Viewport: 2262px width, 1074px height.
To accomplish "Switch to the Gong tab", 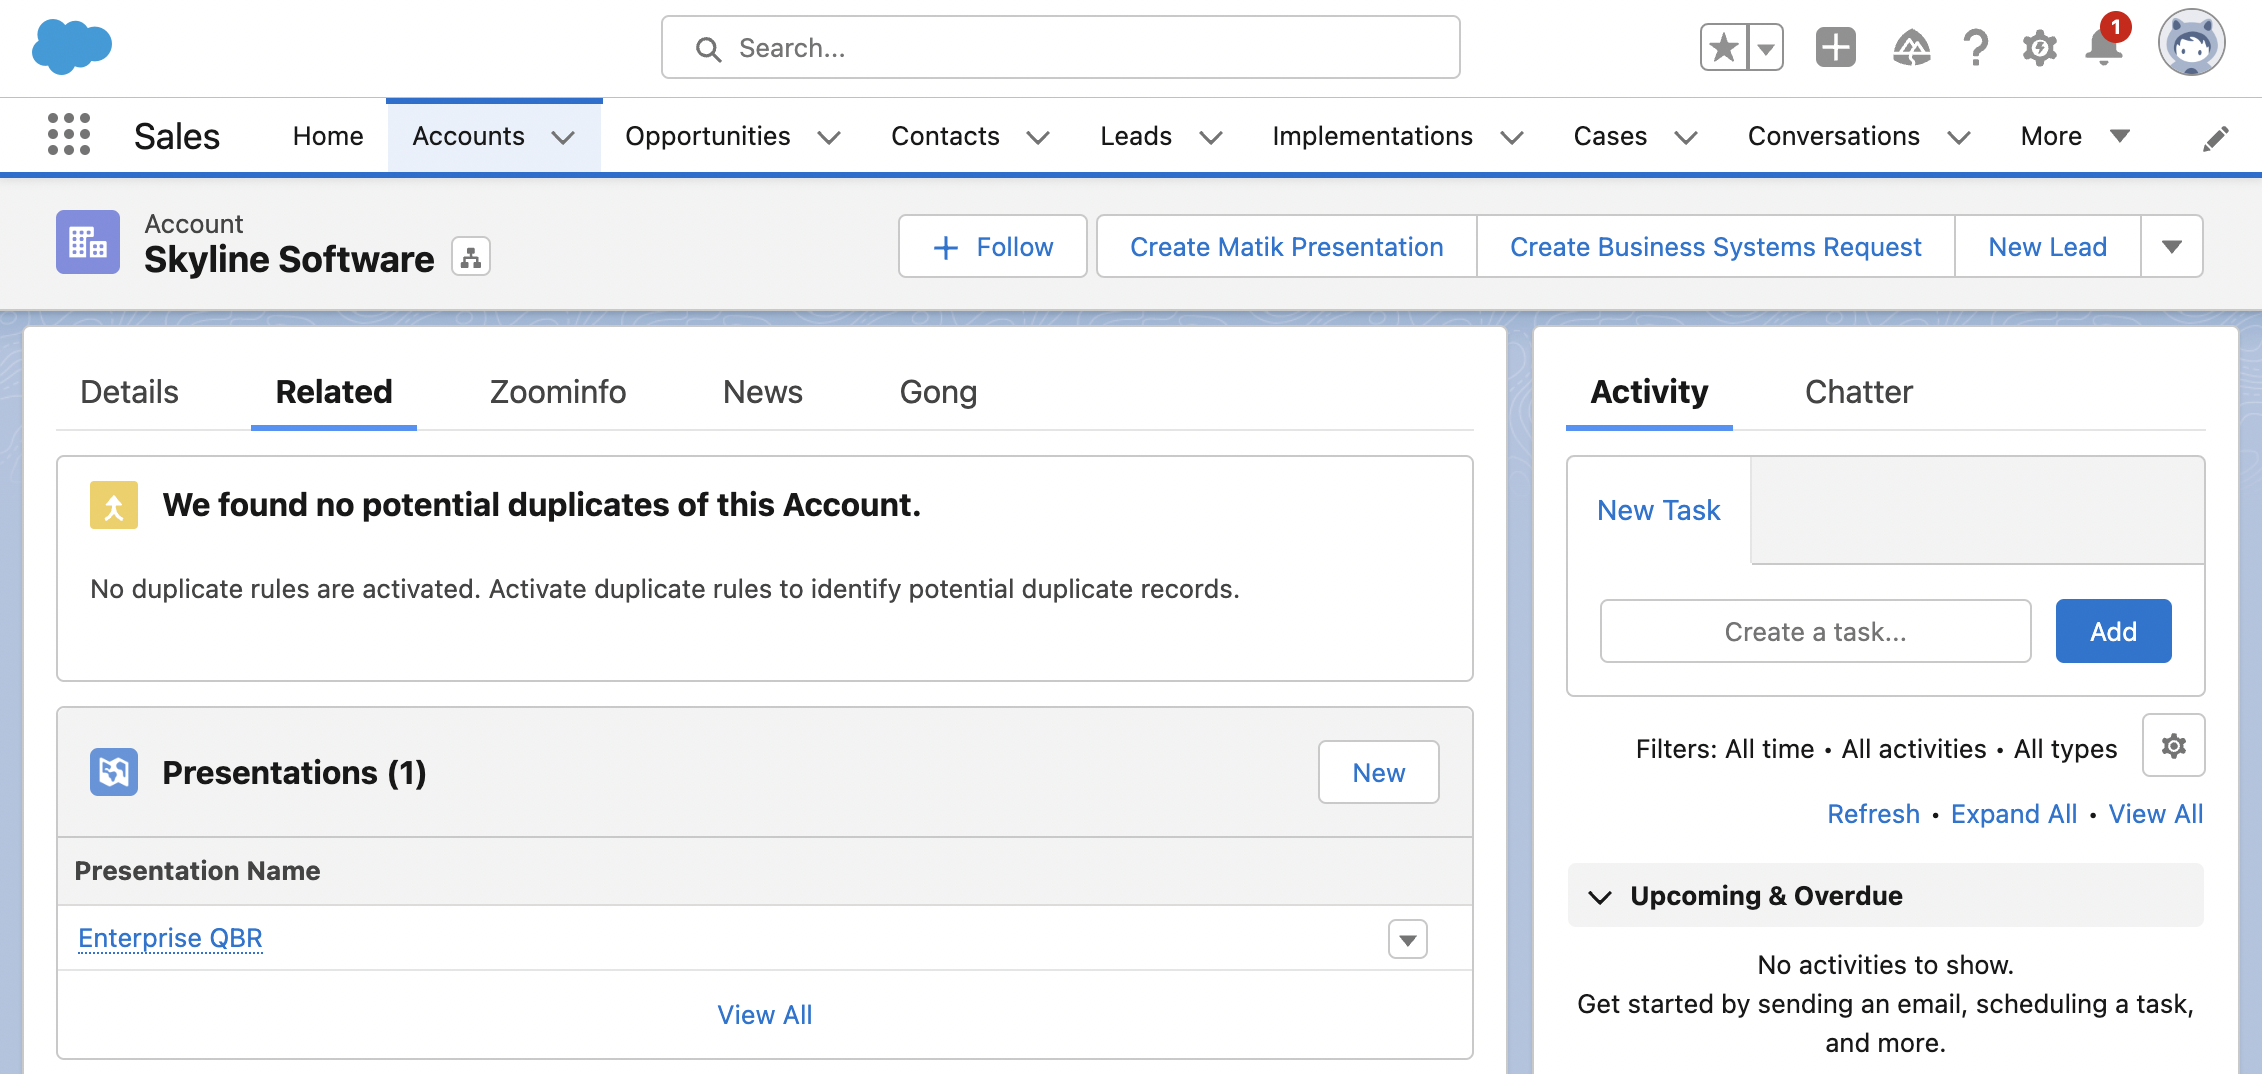I will [x=938, y=392].
